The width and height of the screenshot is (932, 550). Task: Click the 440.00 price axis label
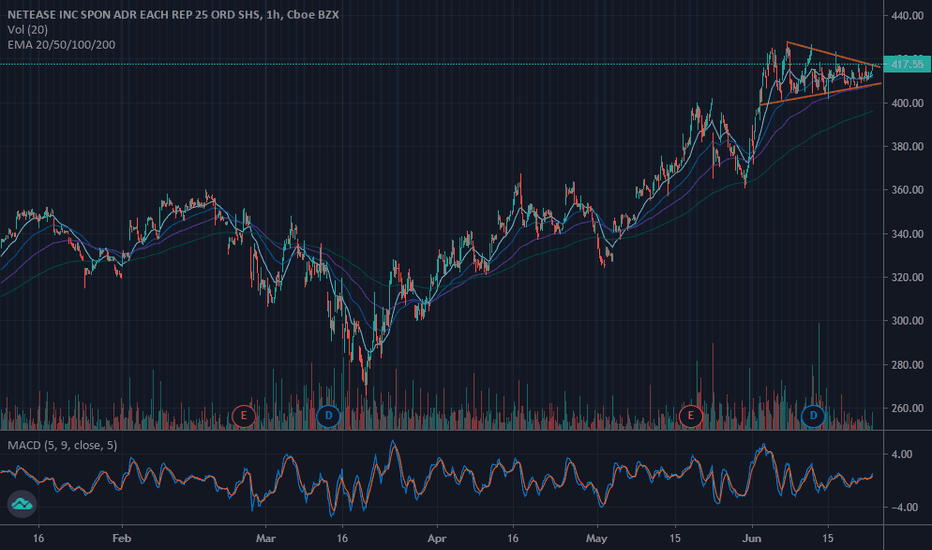[907, 16]
